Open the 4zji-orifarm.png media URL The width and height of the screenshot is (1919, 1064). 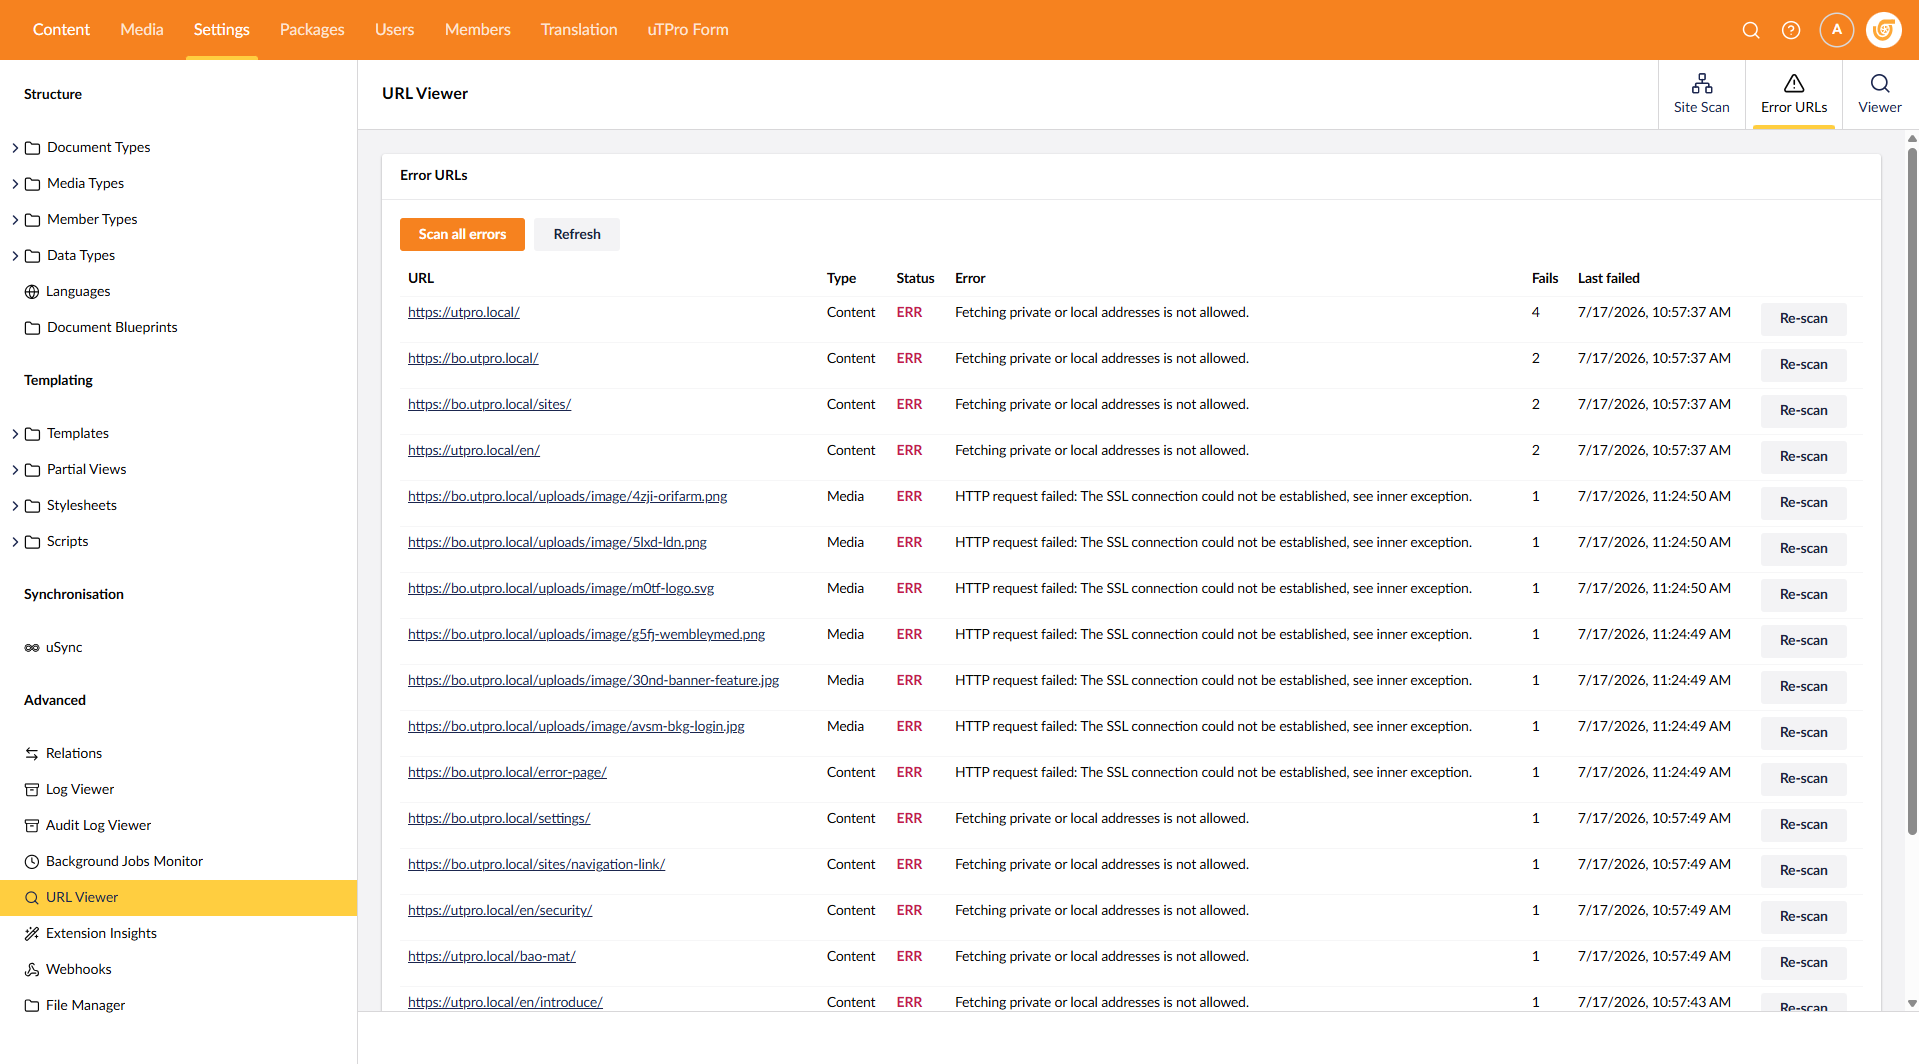pyautogui.click(x=567, y=497)
